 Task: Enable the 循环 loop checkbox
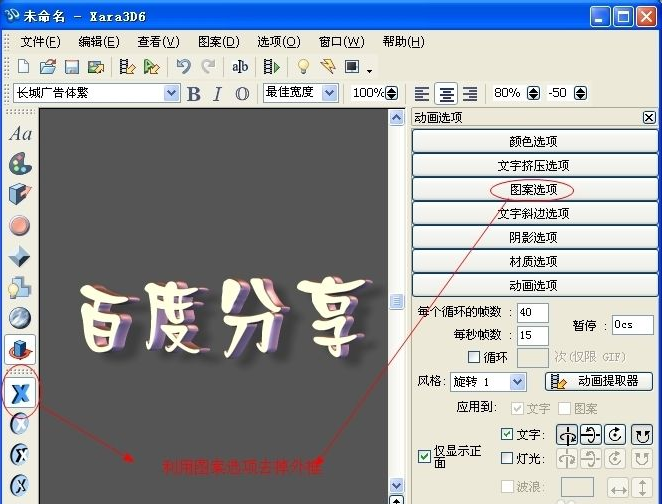475,357
